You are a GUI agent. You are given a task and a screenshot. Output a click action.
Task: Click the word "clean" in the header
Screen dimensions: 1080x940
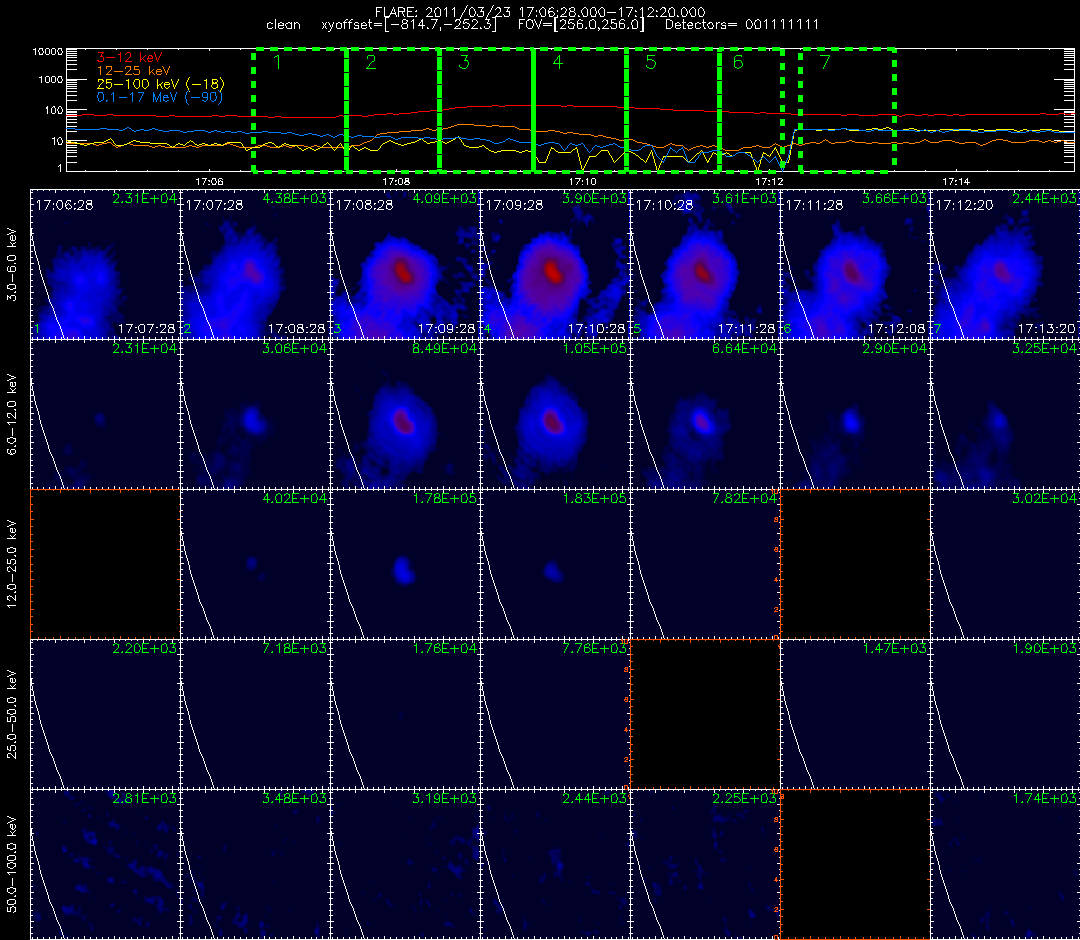pyautogui.click(x=283, y=25)
